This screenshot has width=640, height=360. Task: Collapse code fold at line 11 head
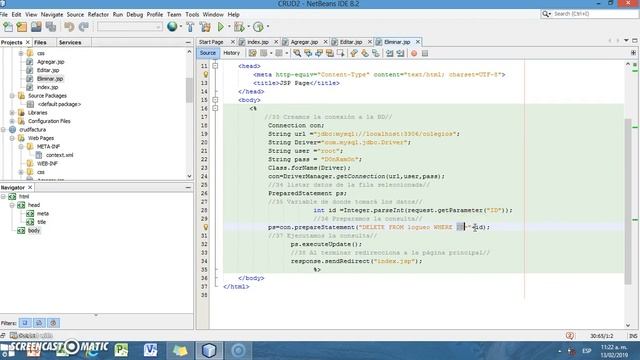pyautogui.click(x=215, y=66)
